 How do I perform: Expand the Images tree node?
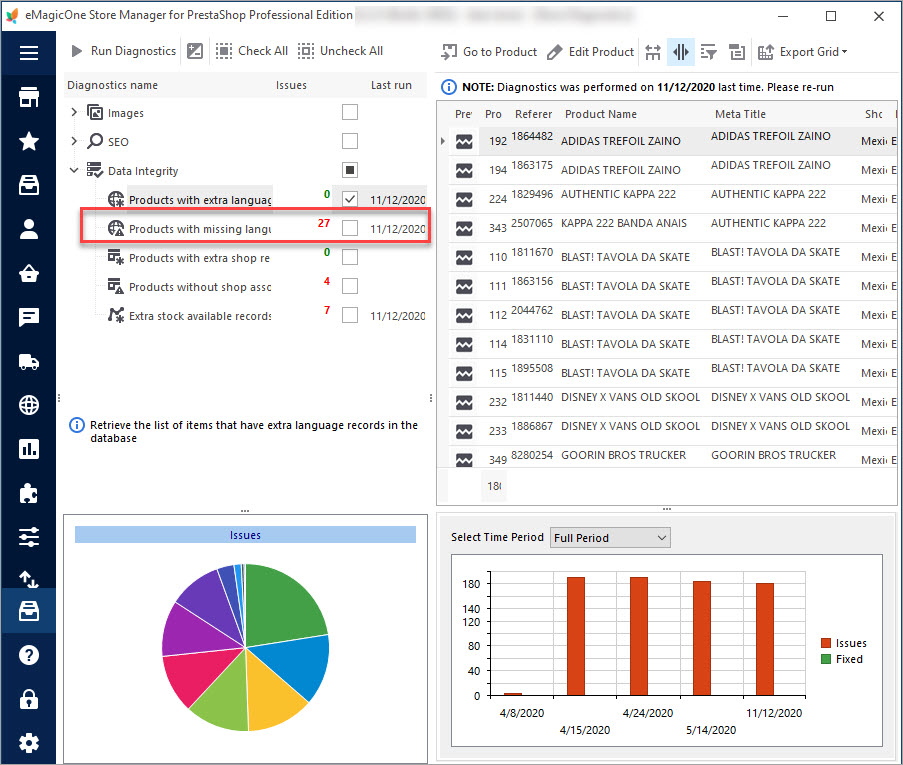74,112
